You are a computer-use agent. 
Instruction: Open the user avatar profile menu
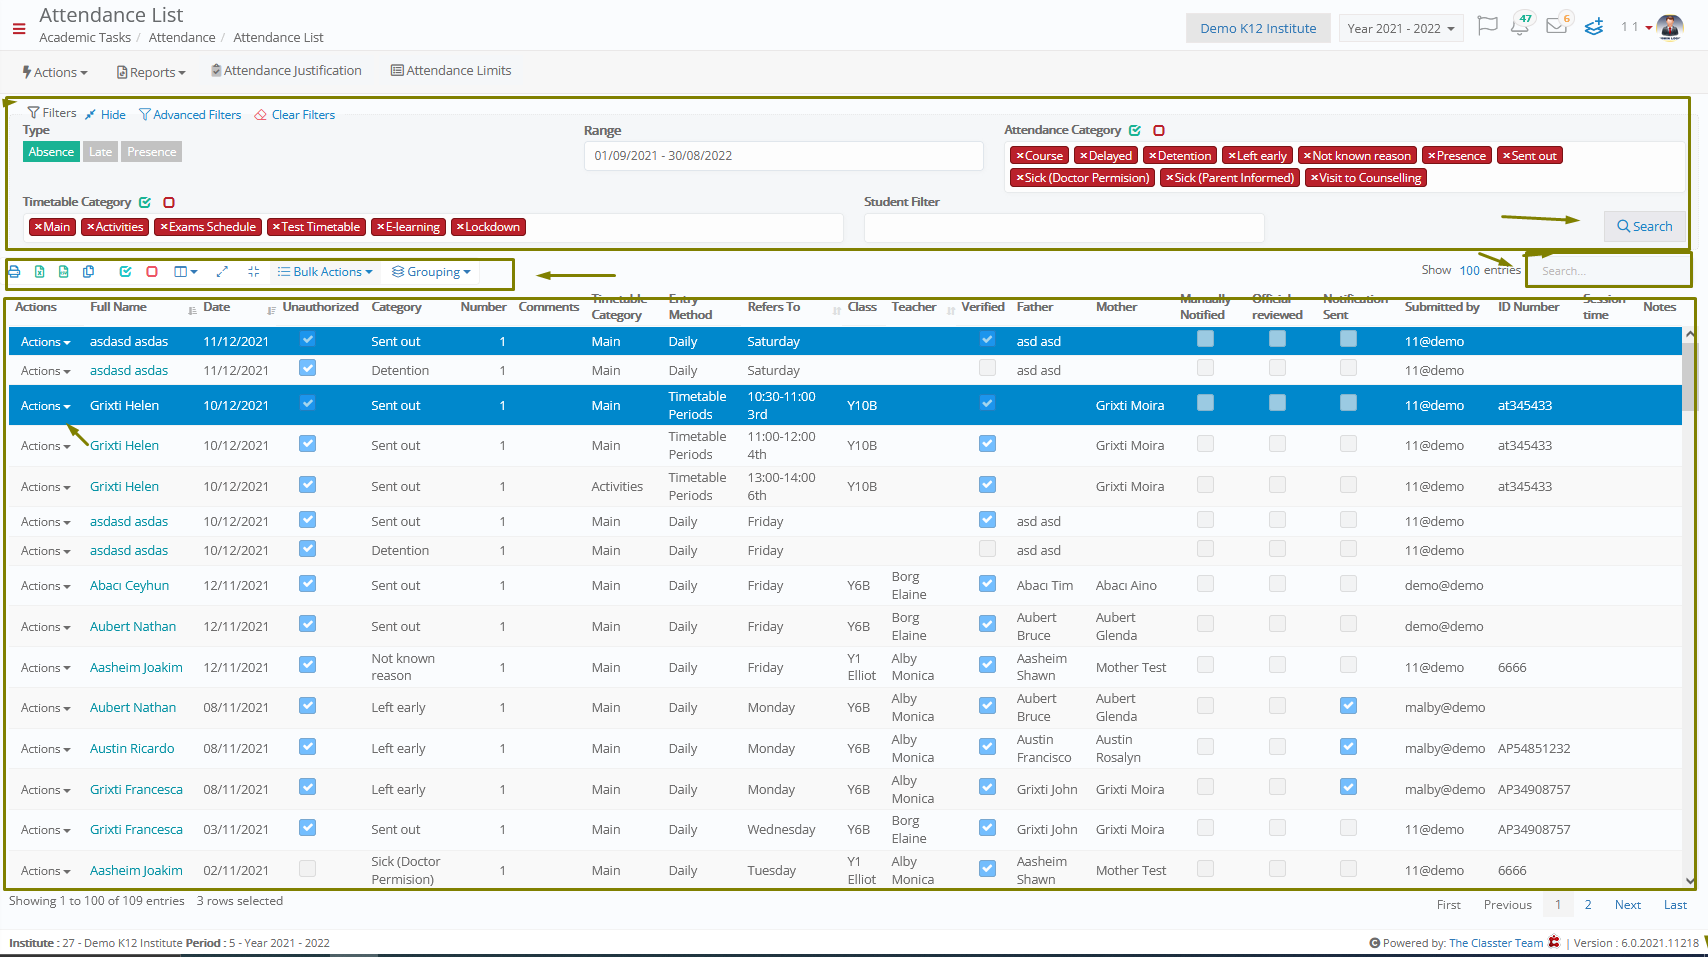[x=1670, y=27]
